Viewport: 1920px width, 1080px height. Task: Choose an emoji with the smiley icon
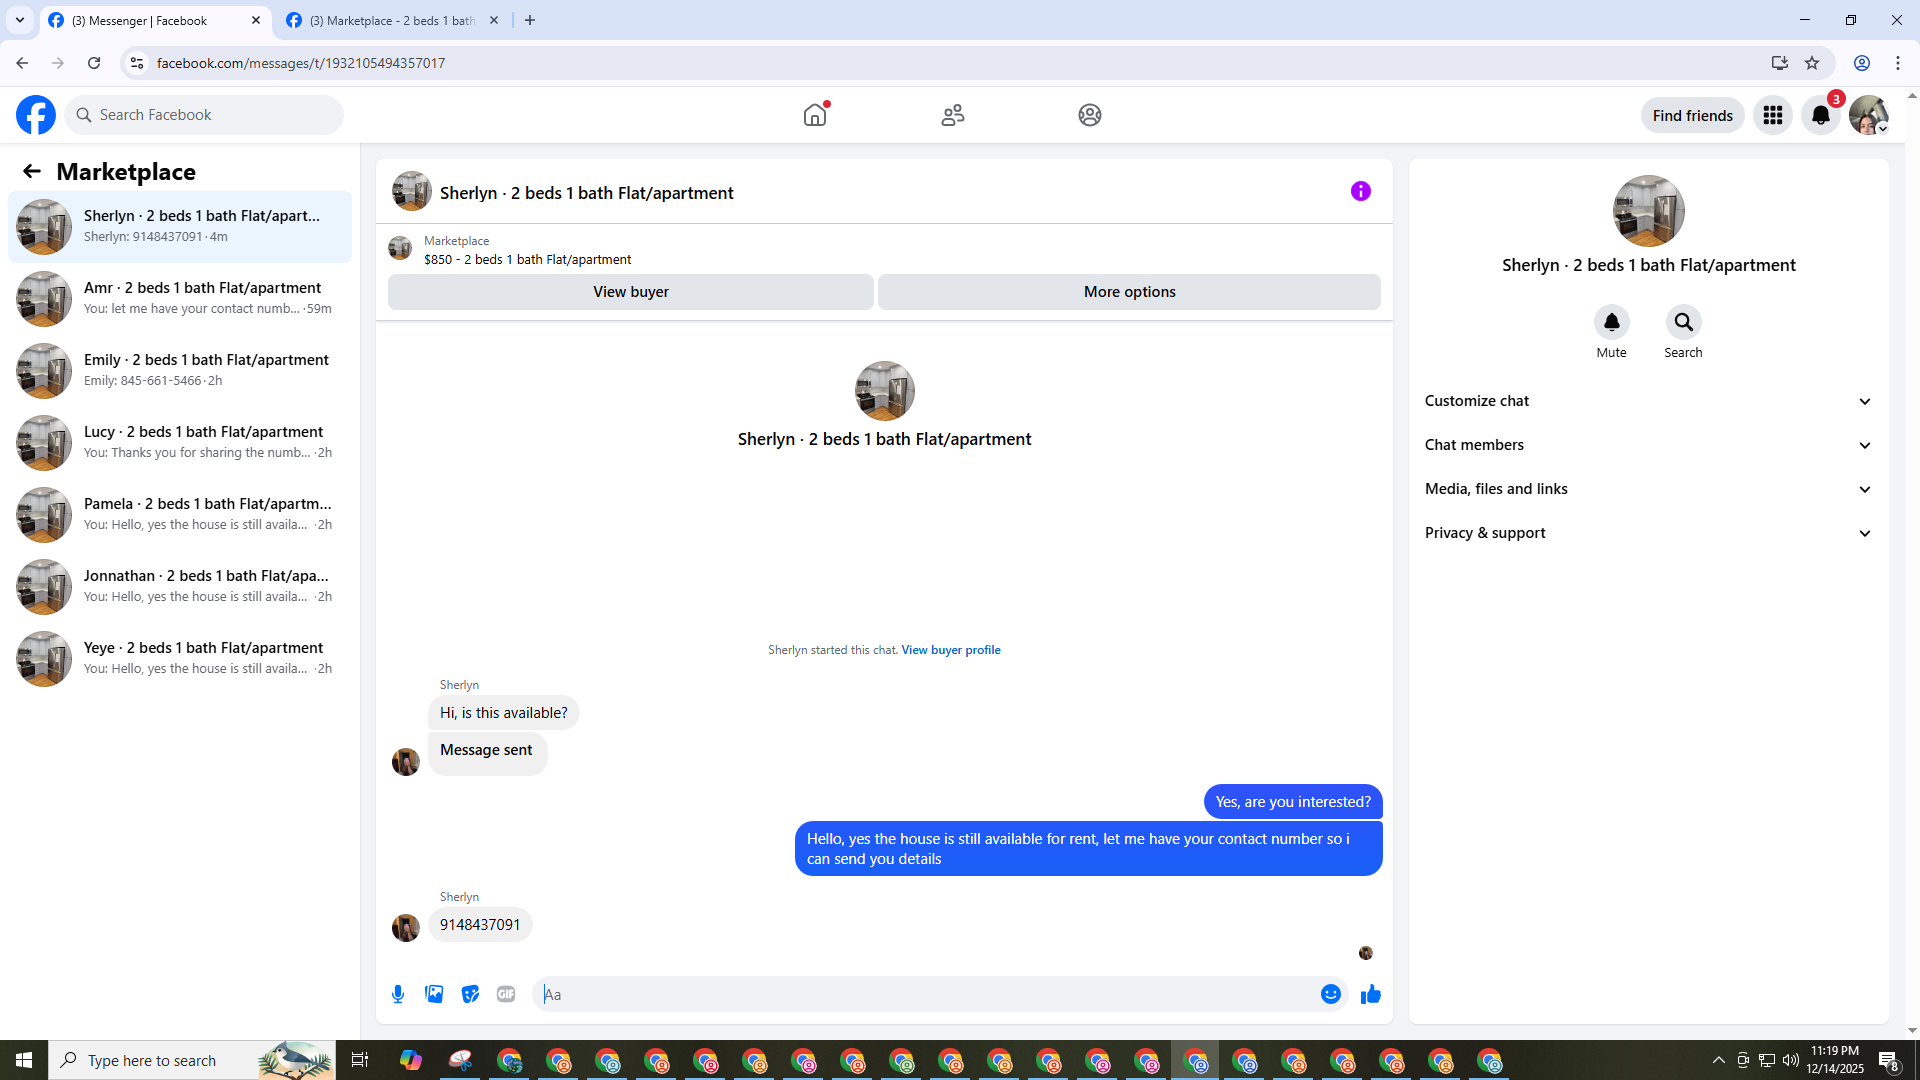point(1330,994)
